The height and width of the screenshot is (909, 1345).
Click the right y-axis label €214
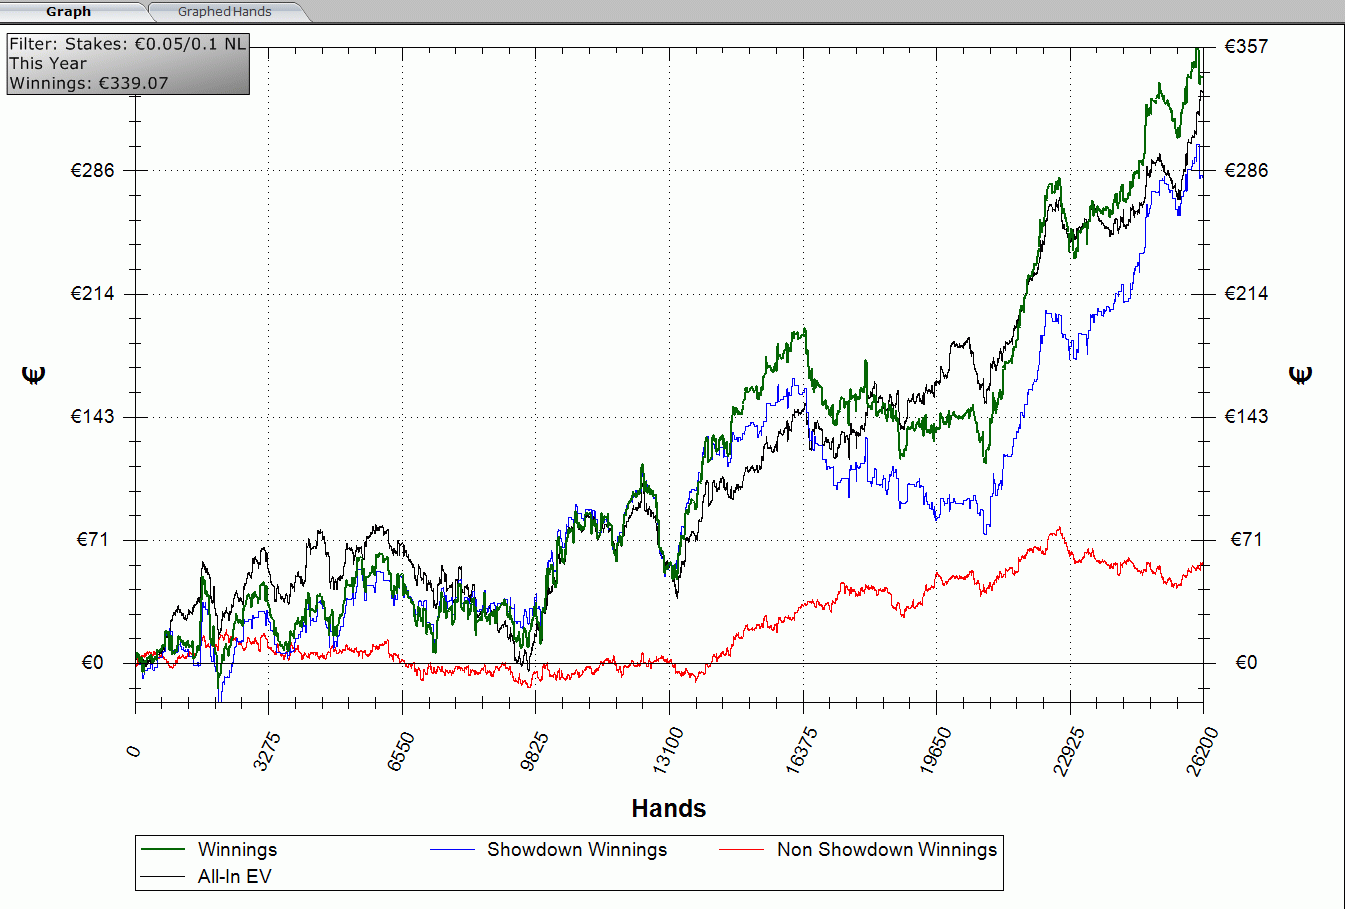(x=1246, y=293)
